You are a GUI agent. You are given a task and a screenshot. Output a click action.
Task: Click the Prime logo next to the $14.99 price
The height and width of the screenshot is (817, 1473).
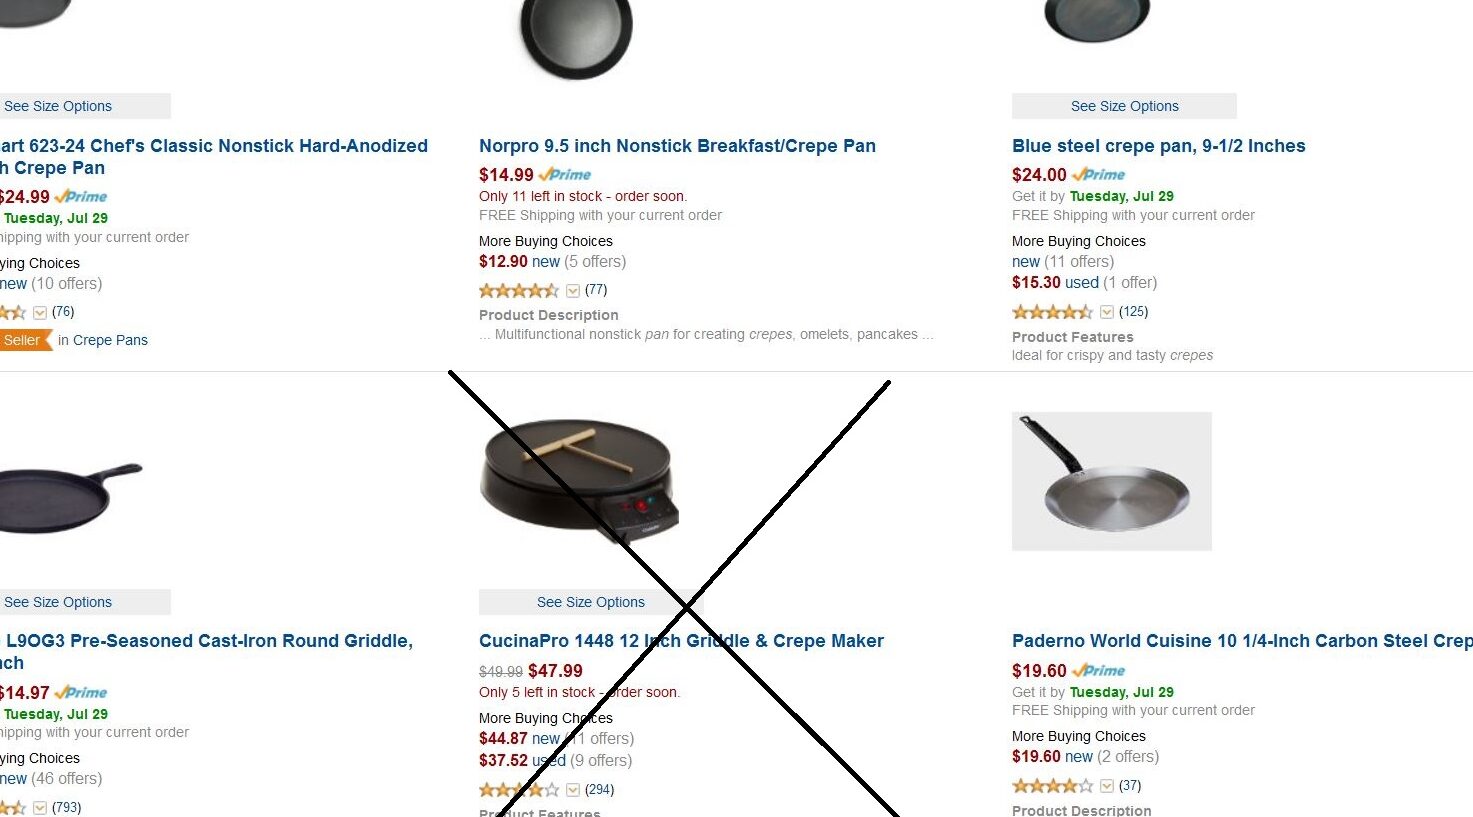565,175
